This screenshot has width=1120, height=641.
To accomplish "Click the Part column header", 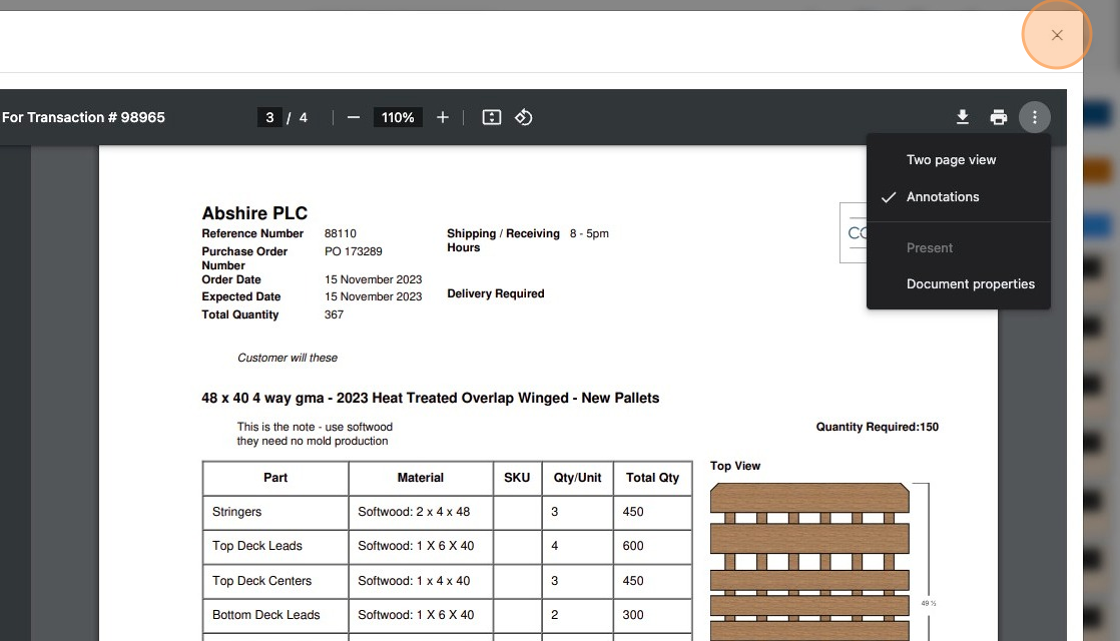I will (x=276, y=478).
